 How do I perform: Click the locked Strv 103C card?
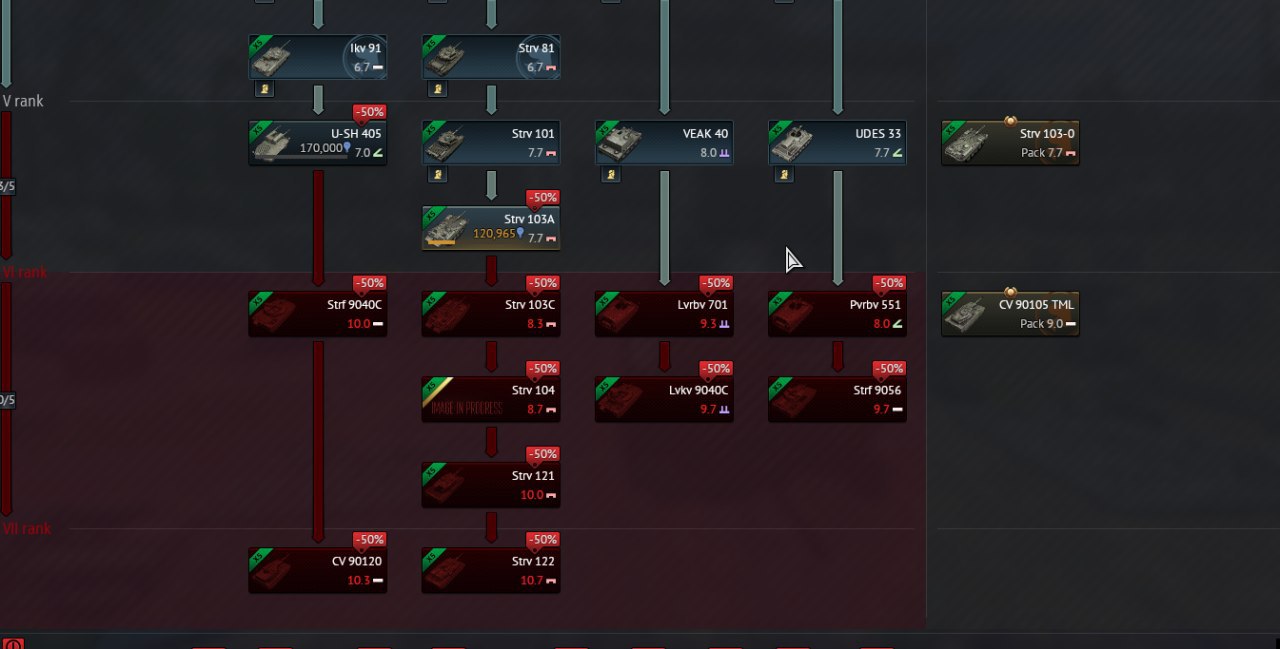click(491, 314)
